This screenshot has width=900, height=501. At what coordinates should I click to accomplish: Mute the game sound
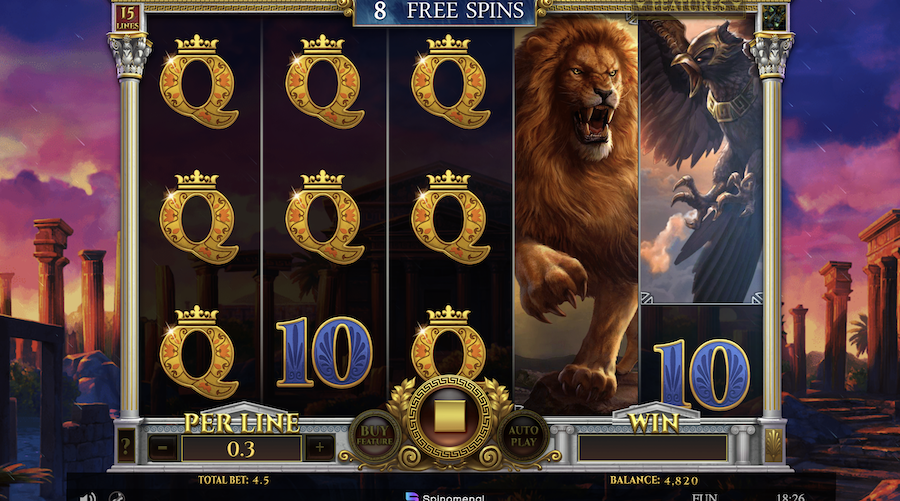pyautogui.click(x=87, y=496)
